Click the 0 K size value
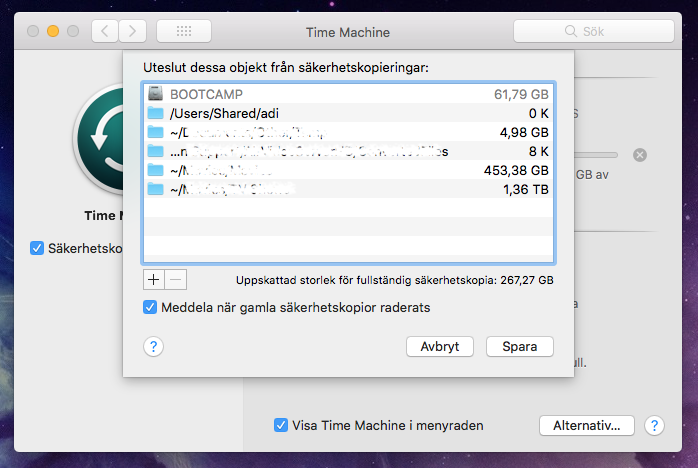The width and height of the screenshot is (698, 468). click(539, 113)
